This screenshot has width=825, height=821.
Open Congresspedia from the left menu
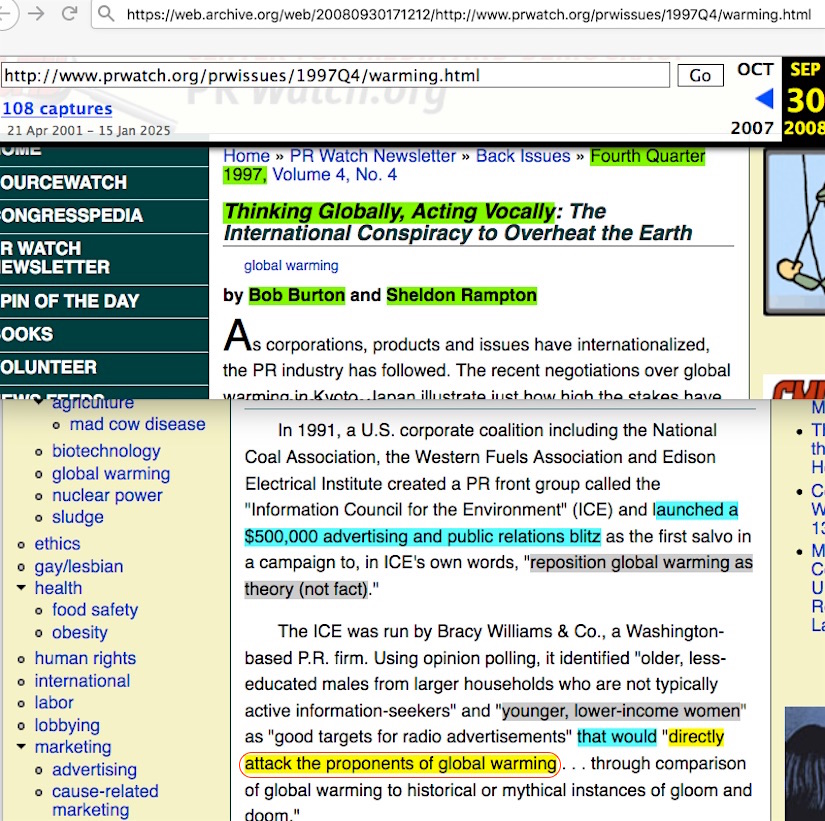click(x=72, y=215)
